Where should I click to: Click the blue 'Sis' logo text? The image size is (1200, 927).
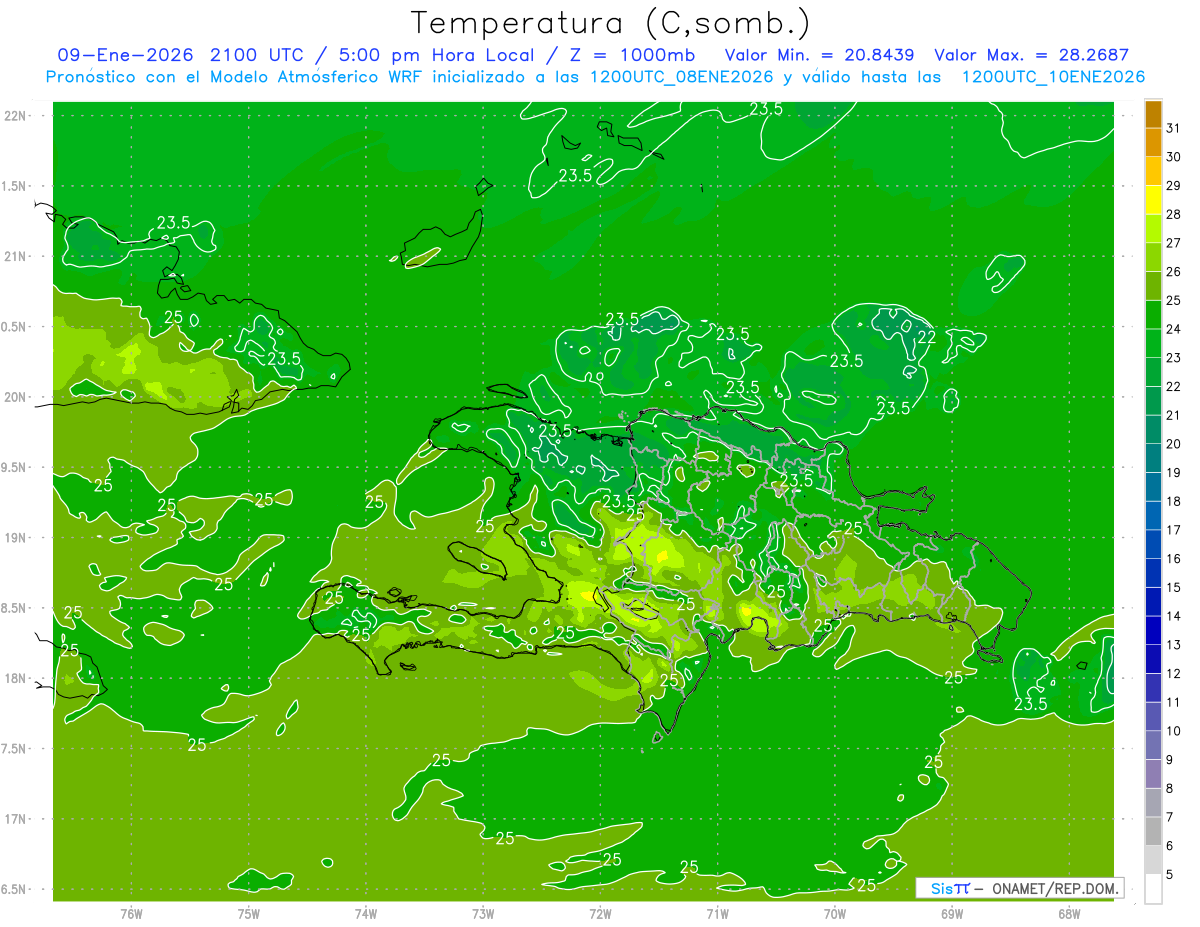[941, 888]
